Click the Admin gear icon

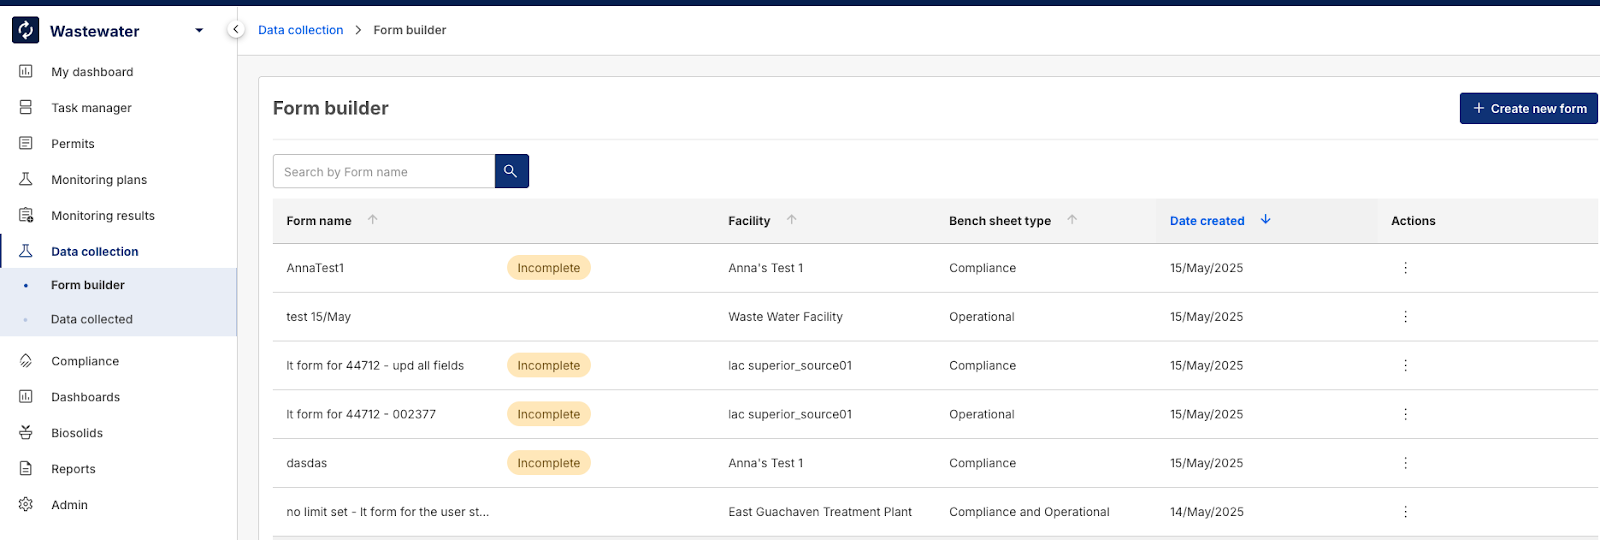point(26,505)
